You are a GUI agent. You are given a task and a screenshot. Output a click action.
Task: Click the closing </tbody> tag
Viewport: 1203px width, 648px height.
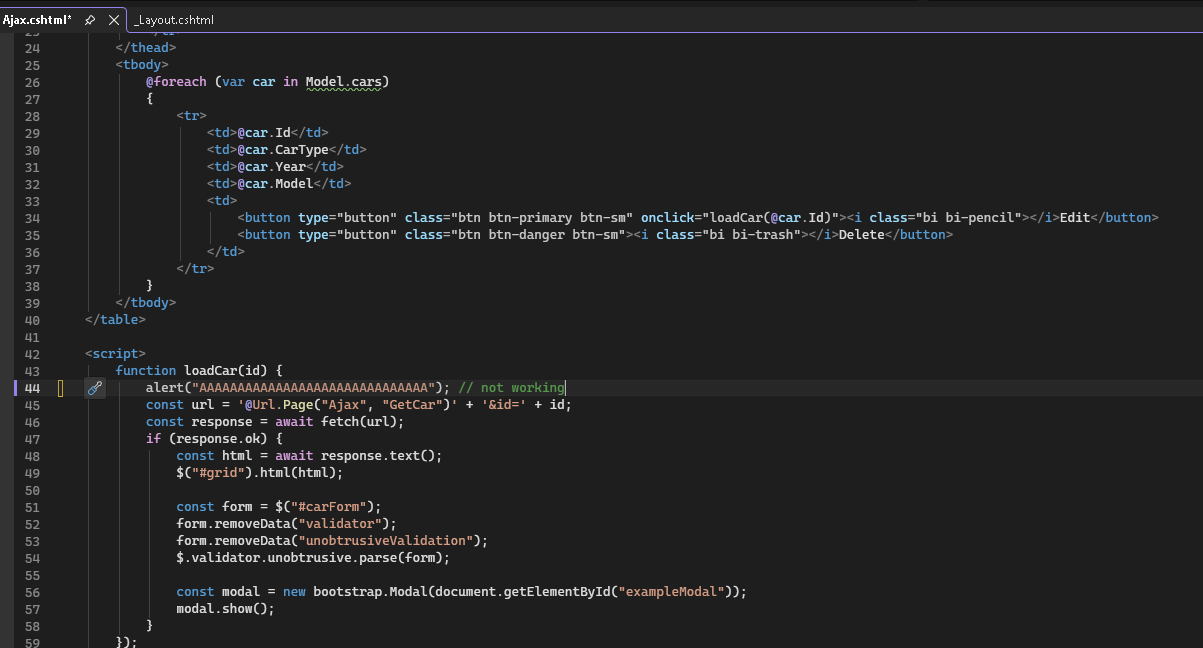(x=146, y=303)
